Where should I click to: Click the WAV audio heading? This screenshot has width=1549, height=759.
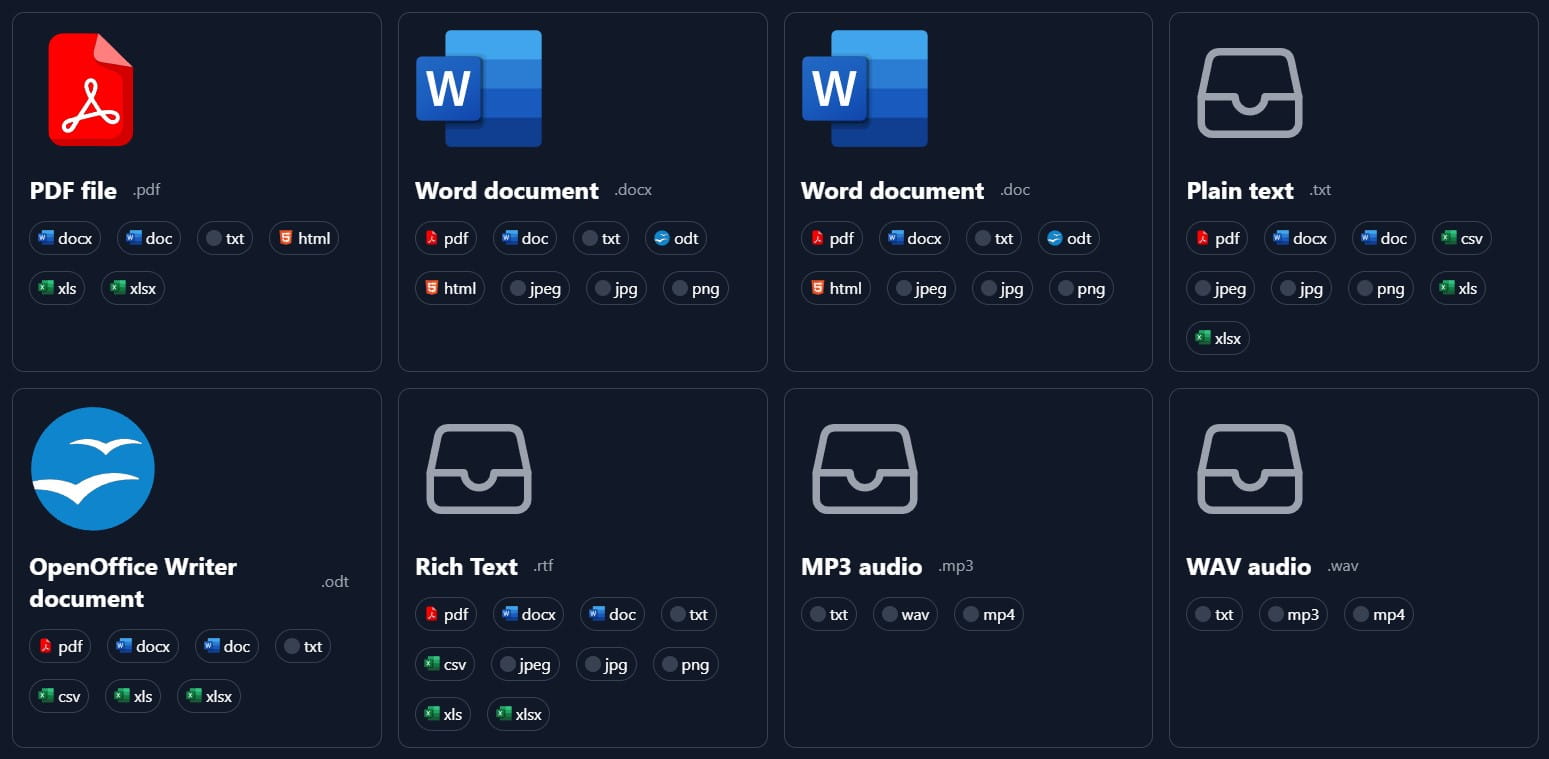pyautogui.click(x=1248, y=566)
